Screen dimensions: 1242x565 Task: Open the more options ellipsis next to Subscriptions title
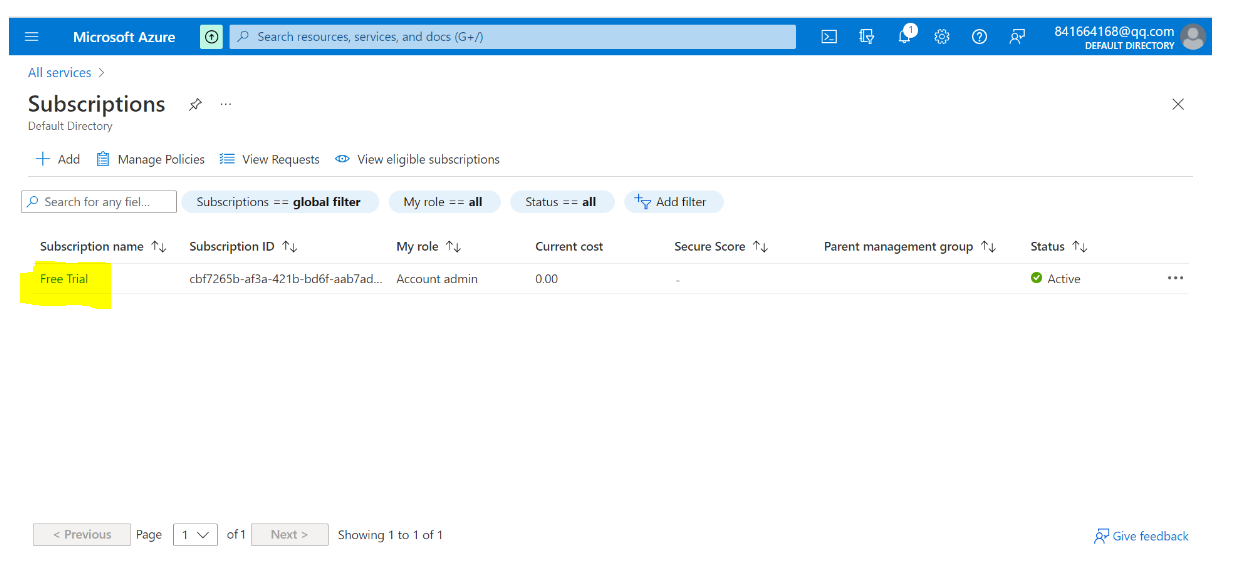pos(226,104)
